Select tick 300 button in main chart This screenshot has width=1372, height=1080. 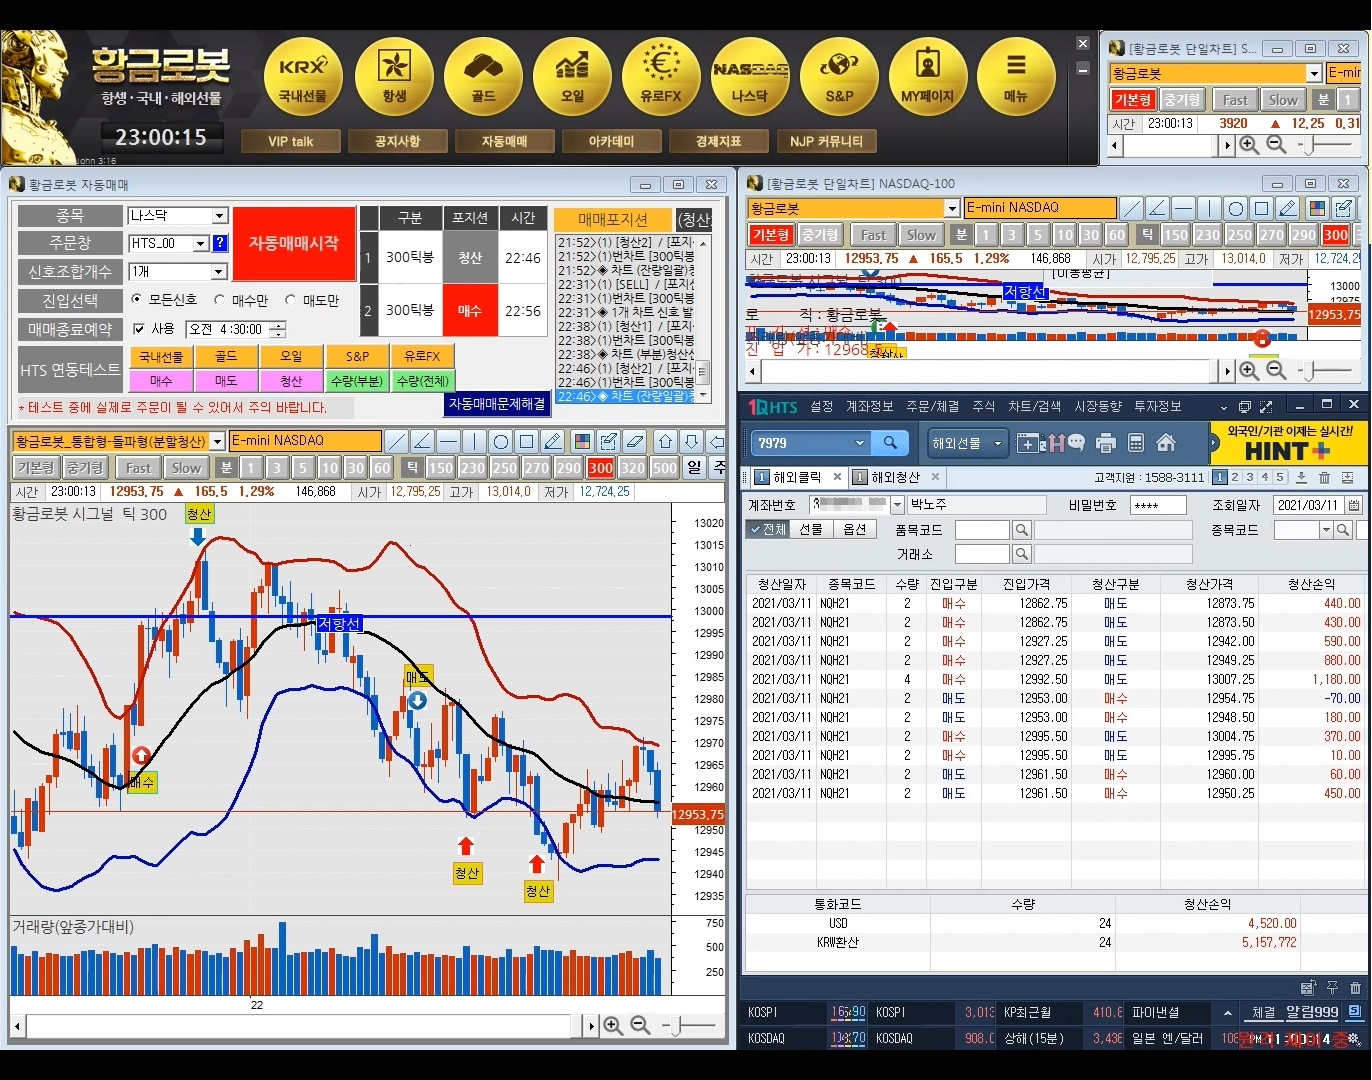coord(601,468)
